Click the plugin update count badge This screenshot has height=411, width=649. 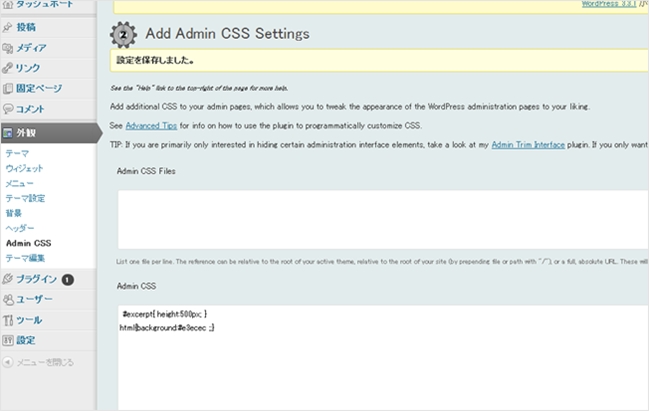(68, 280)
